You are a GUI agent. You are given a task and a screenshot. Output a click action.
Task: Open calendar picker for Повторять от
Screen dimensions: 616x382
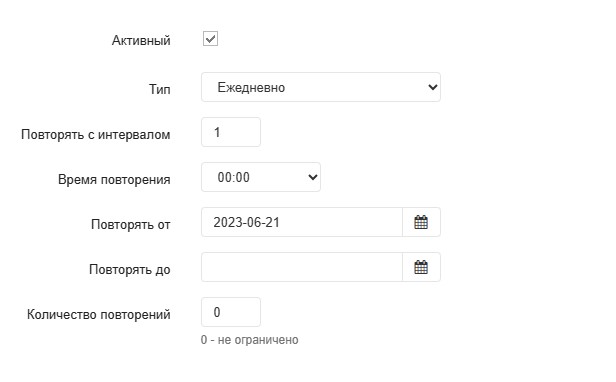(x=421, y=222)
